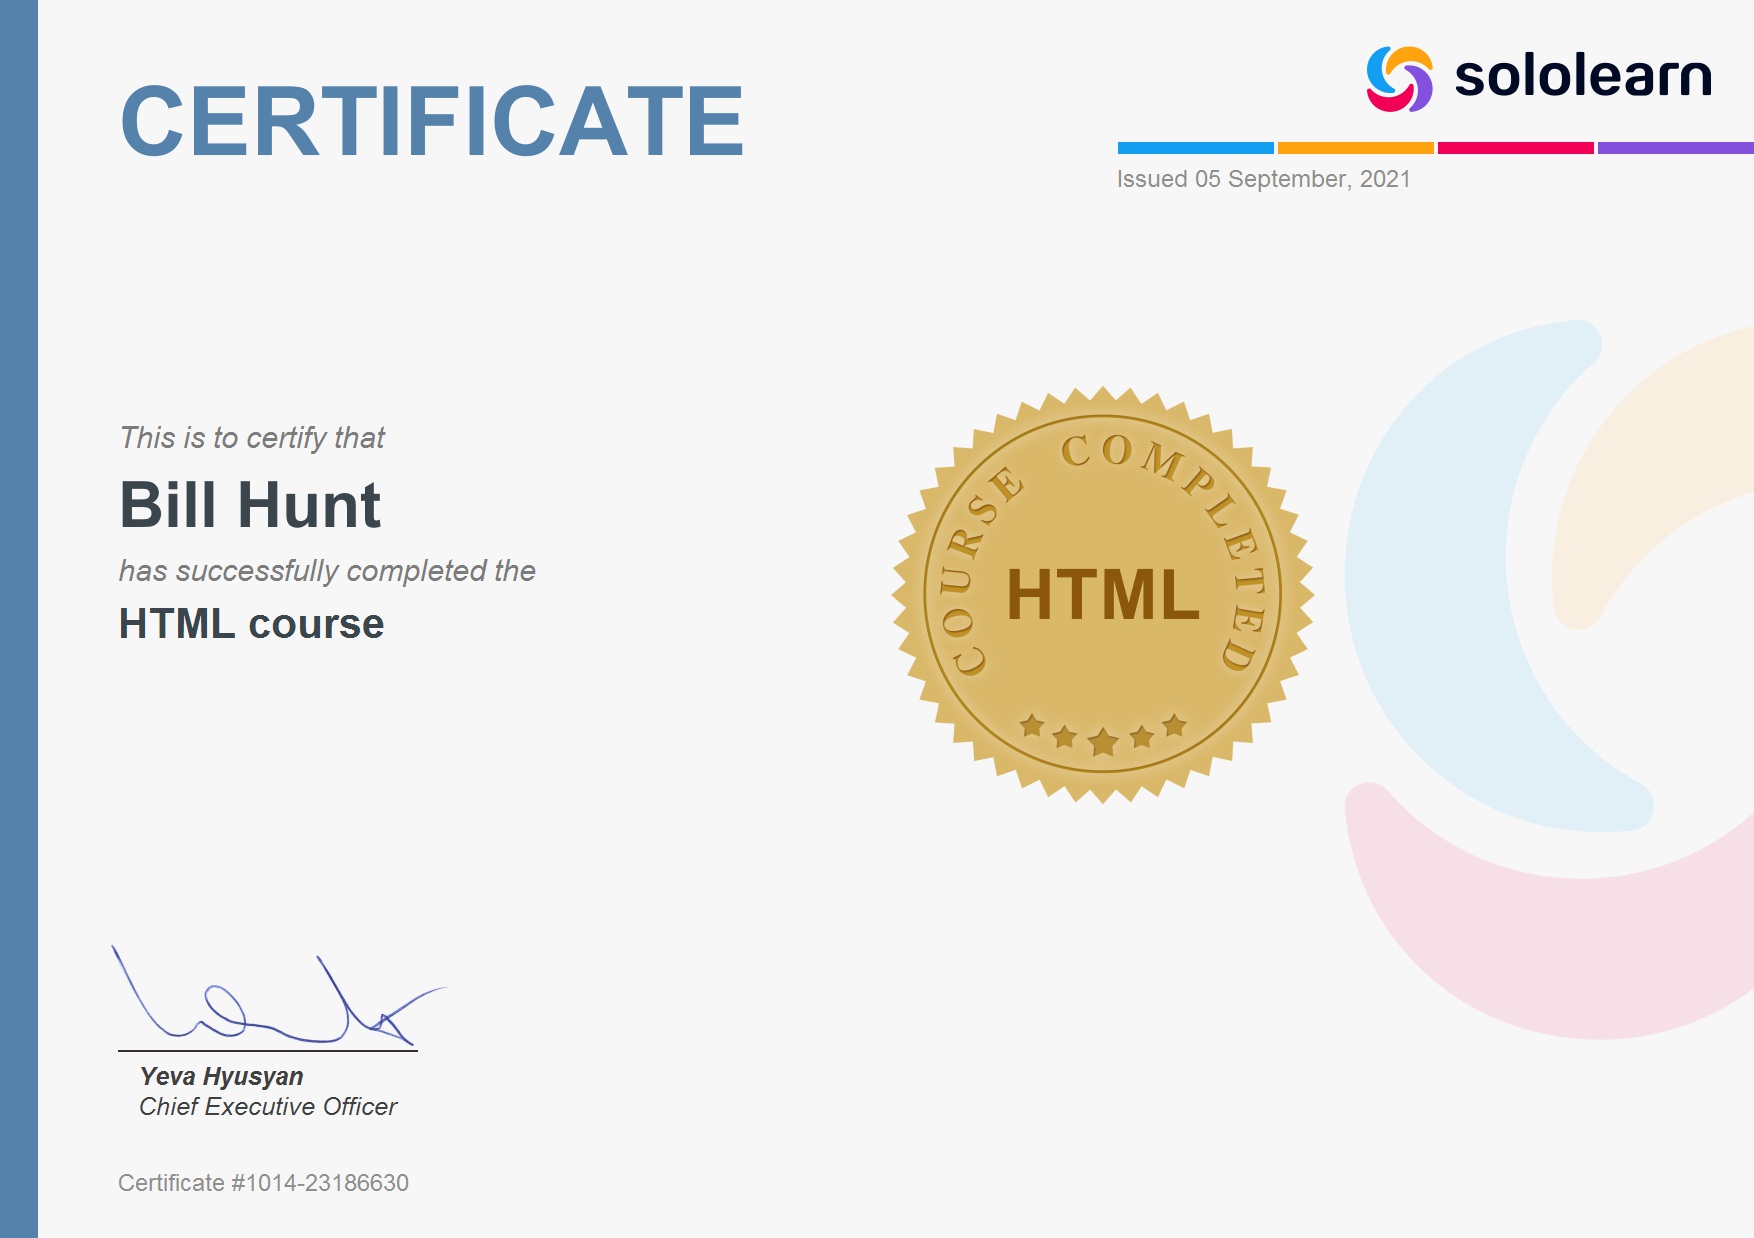The height and width of the screenshot is (1238, 1754).
Task: Click the "Chief Executive Officer" title
Action: click(x=268, y=1107)
